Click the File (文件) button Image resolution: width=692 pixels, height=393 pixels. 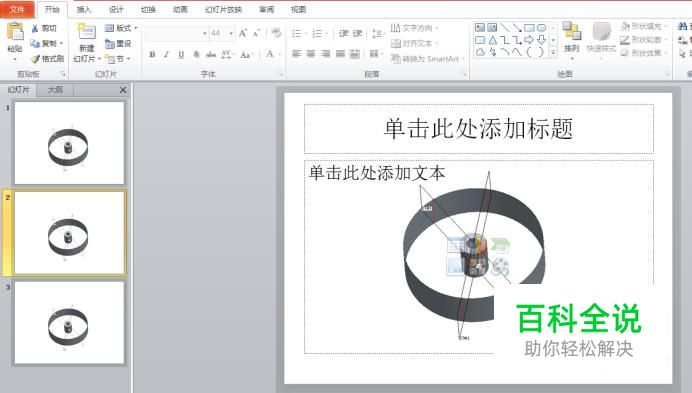17,9
